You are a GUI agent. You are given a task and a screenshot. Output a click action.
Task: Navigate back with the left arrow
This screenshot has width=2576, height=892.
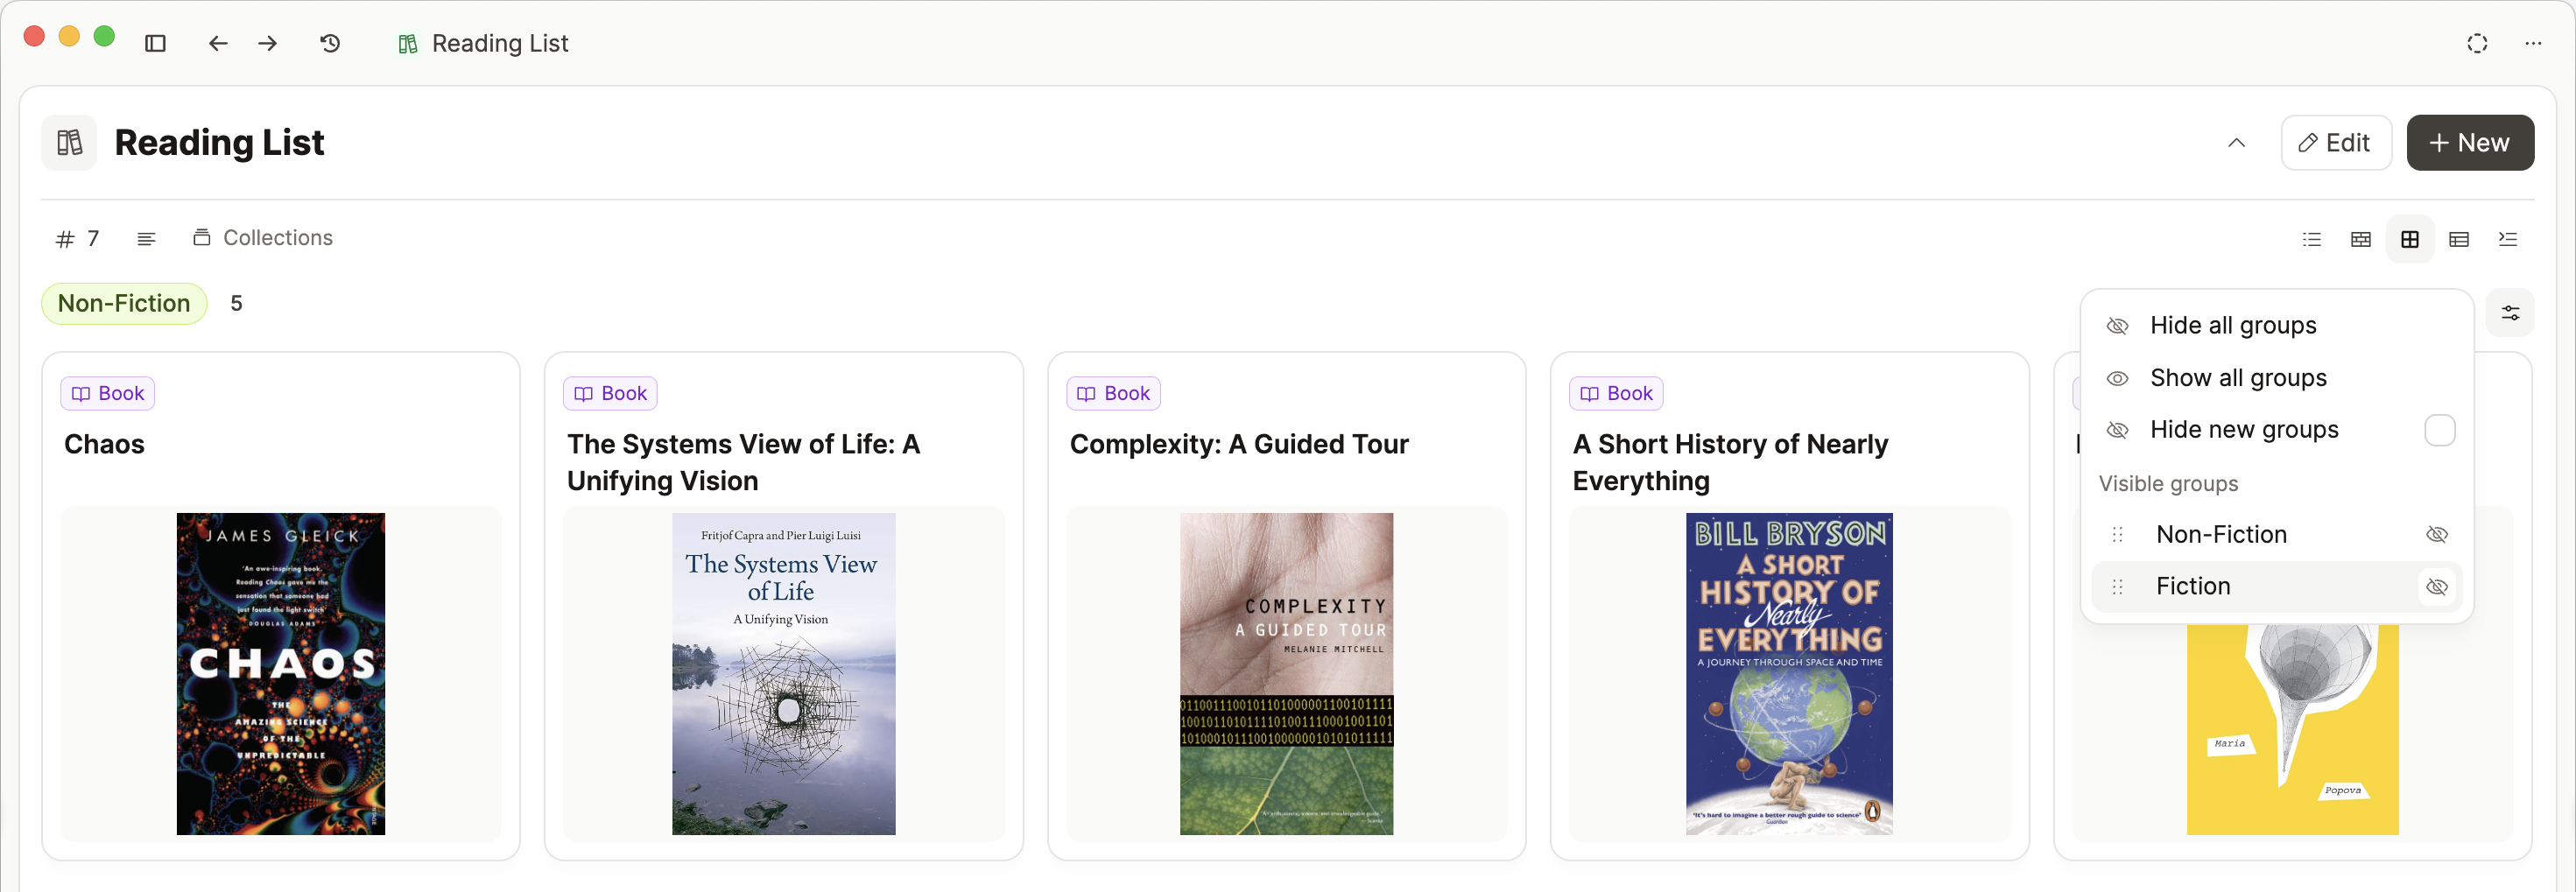point(218,43)
